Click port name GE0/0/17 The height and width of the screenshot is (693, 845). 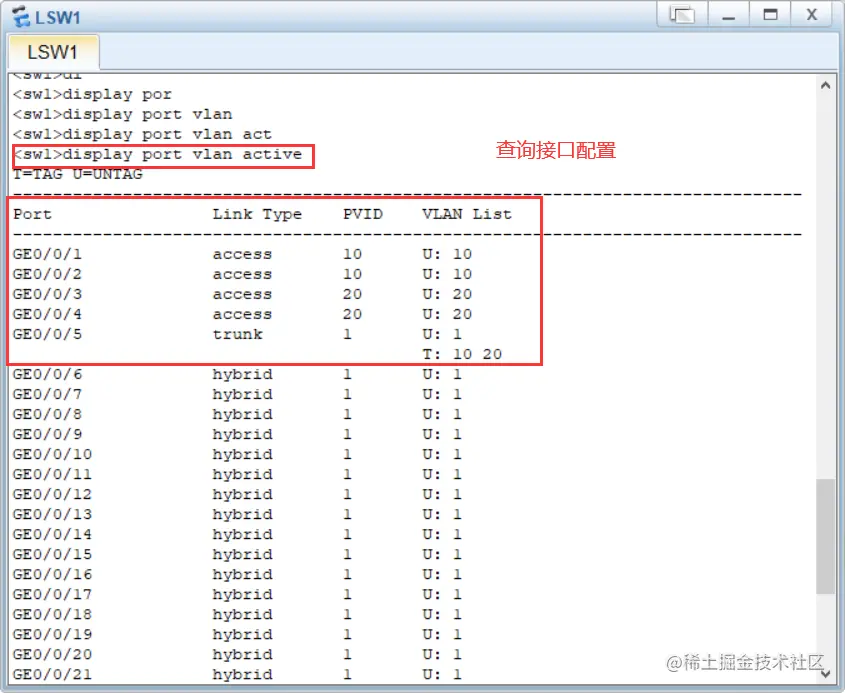(52, 594)
